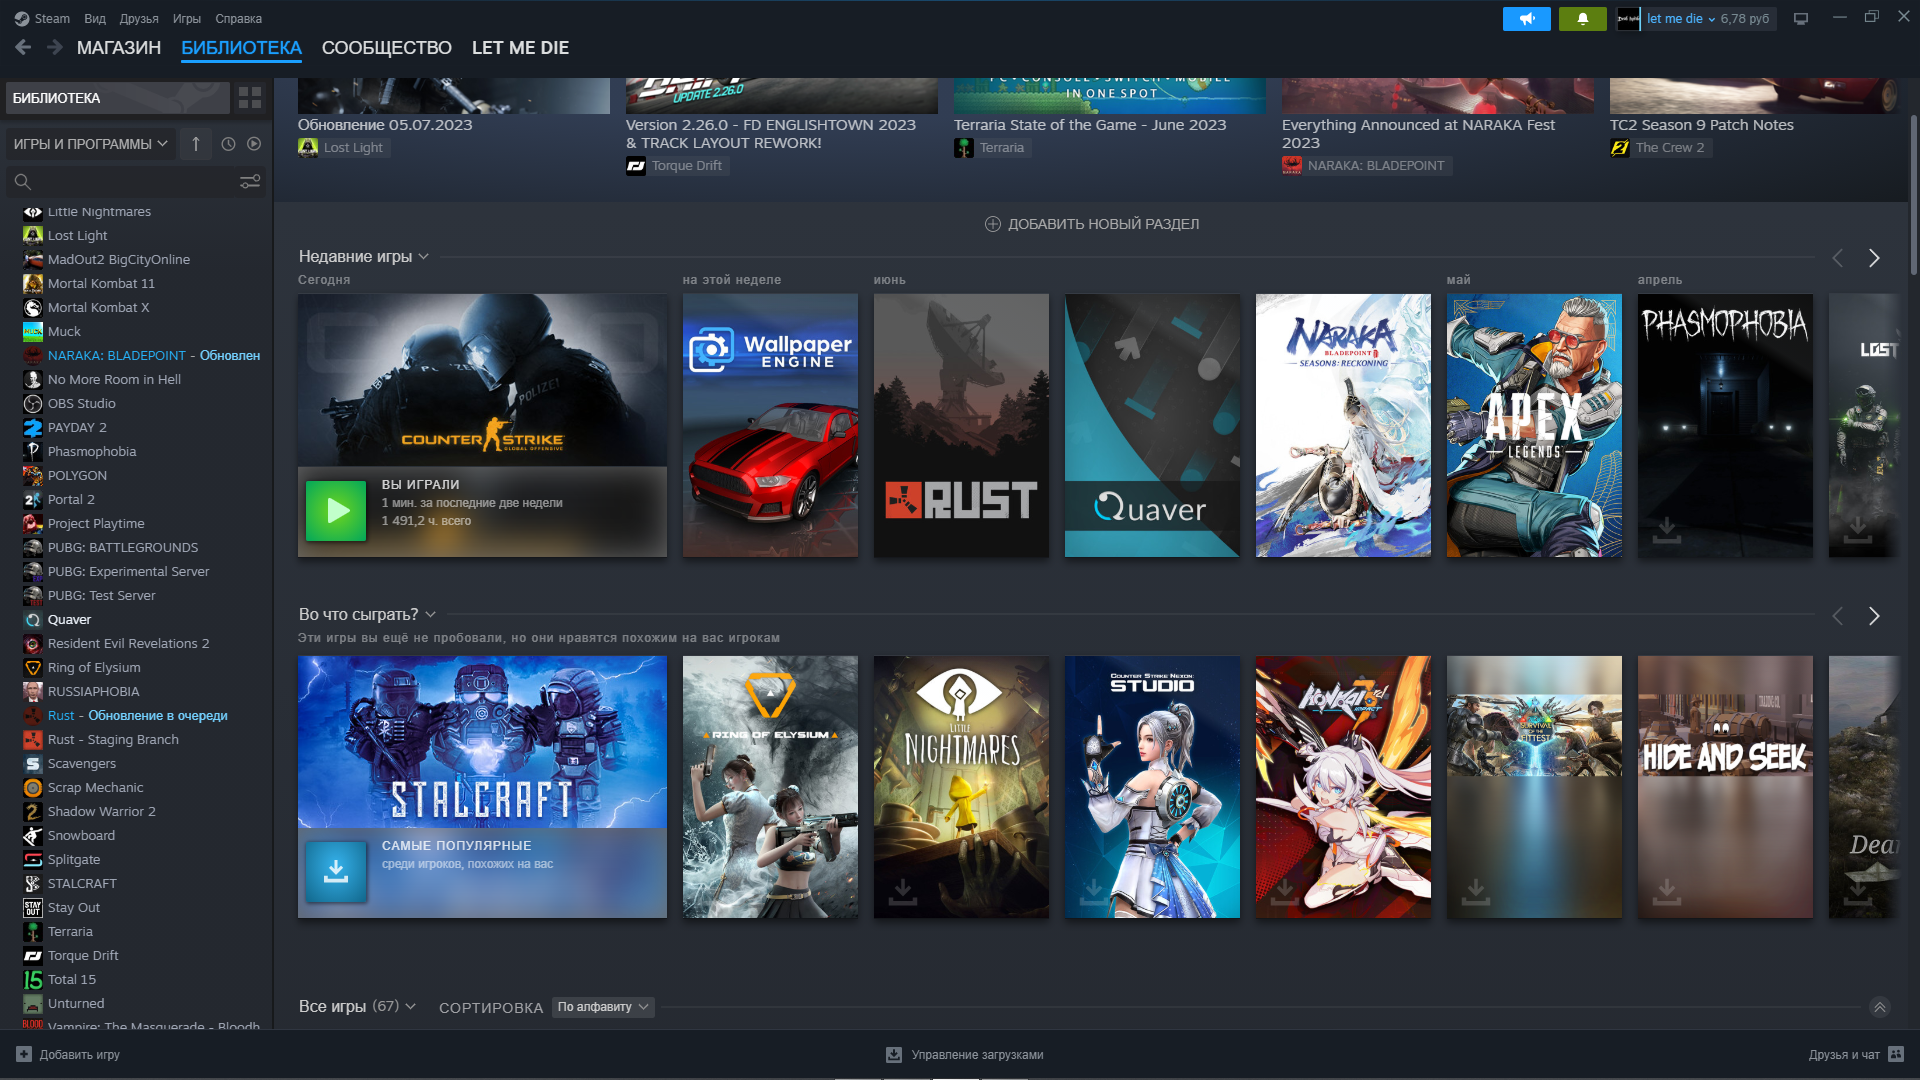Screen dimensions: 1920x1080
Task: Click 'ДОБАВИТЬ НОВЫЙ РАЗДЕЛ' button
Action: click(1092, 224)
